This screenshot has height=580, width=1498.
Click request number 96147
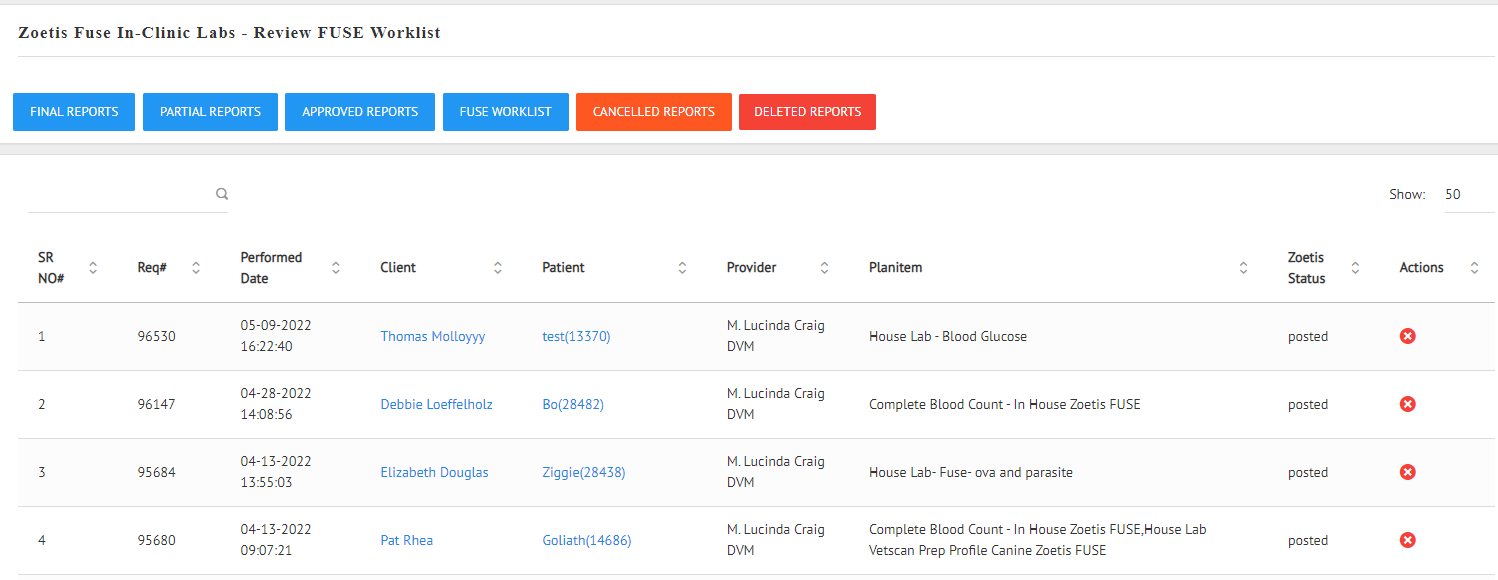[x=156, y=404]
